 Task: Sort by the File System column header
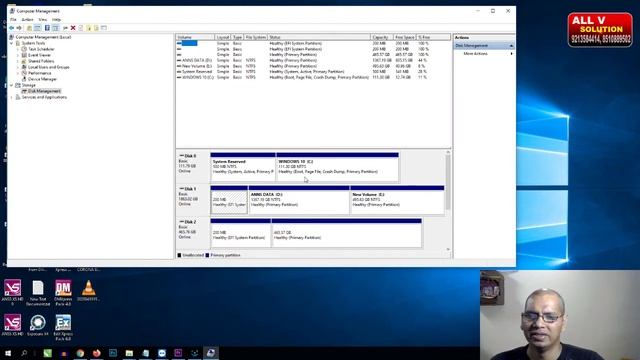[256, 37]
